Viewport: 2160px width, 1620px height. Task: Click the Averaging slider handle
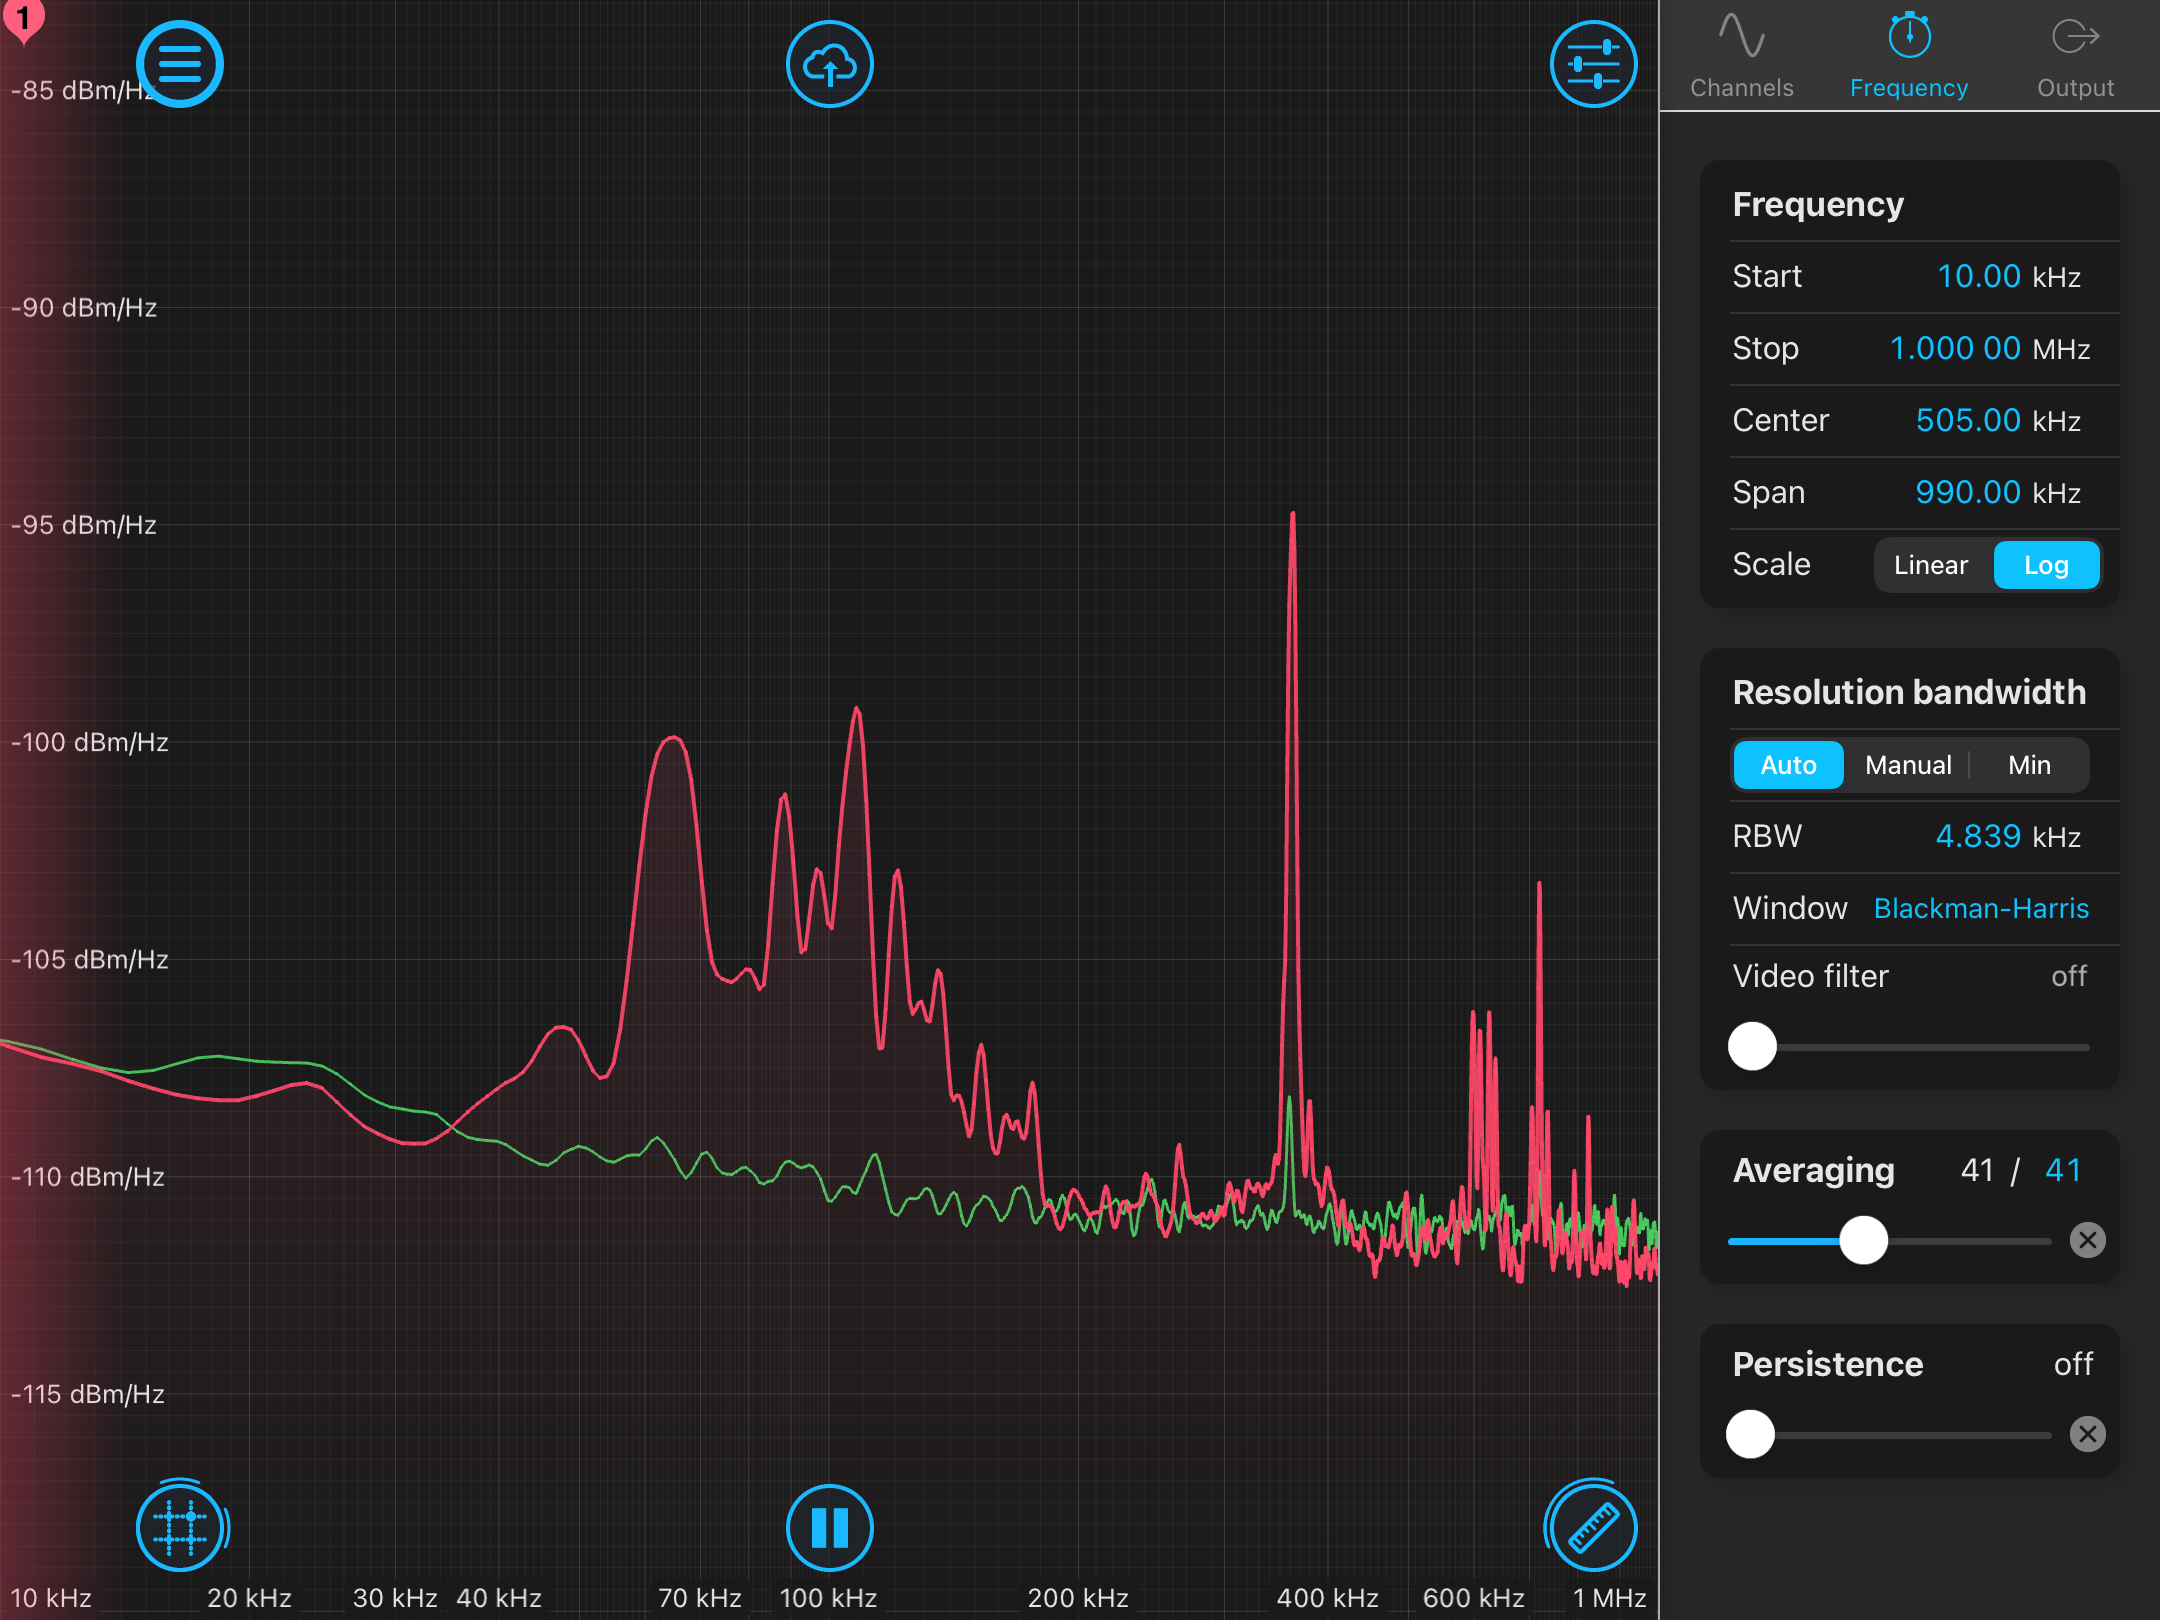pos(1863,1240)
